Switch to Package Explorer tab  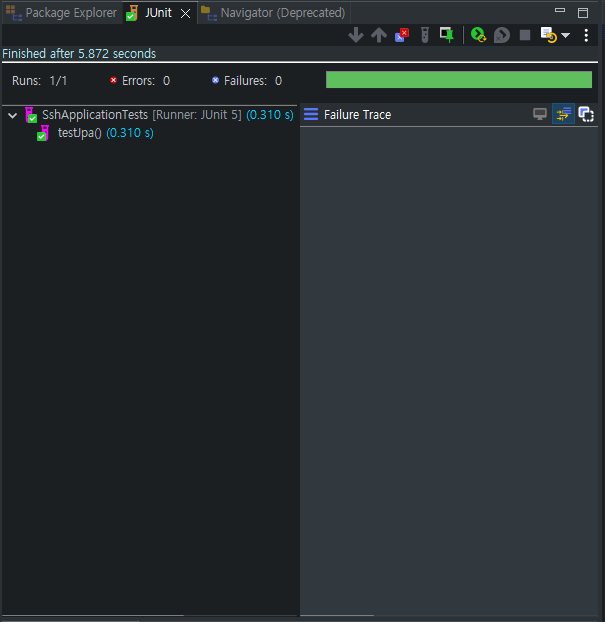[x=62, y=13]
